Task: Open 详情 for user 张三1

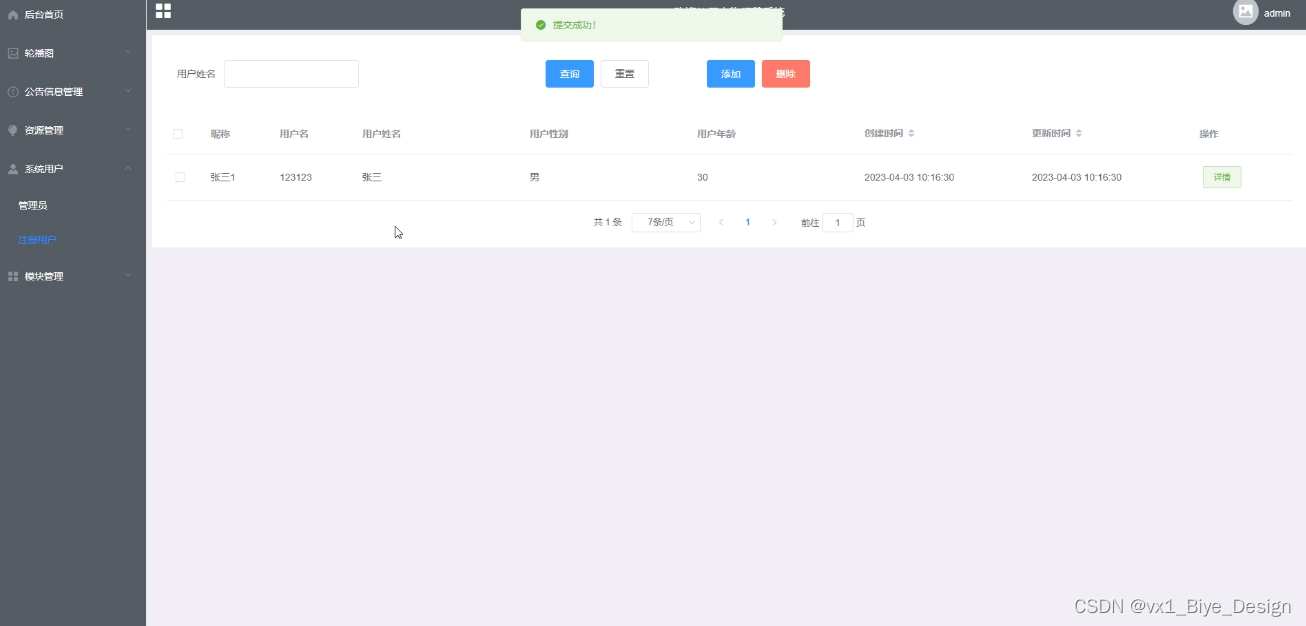Action: point(1222,177)
